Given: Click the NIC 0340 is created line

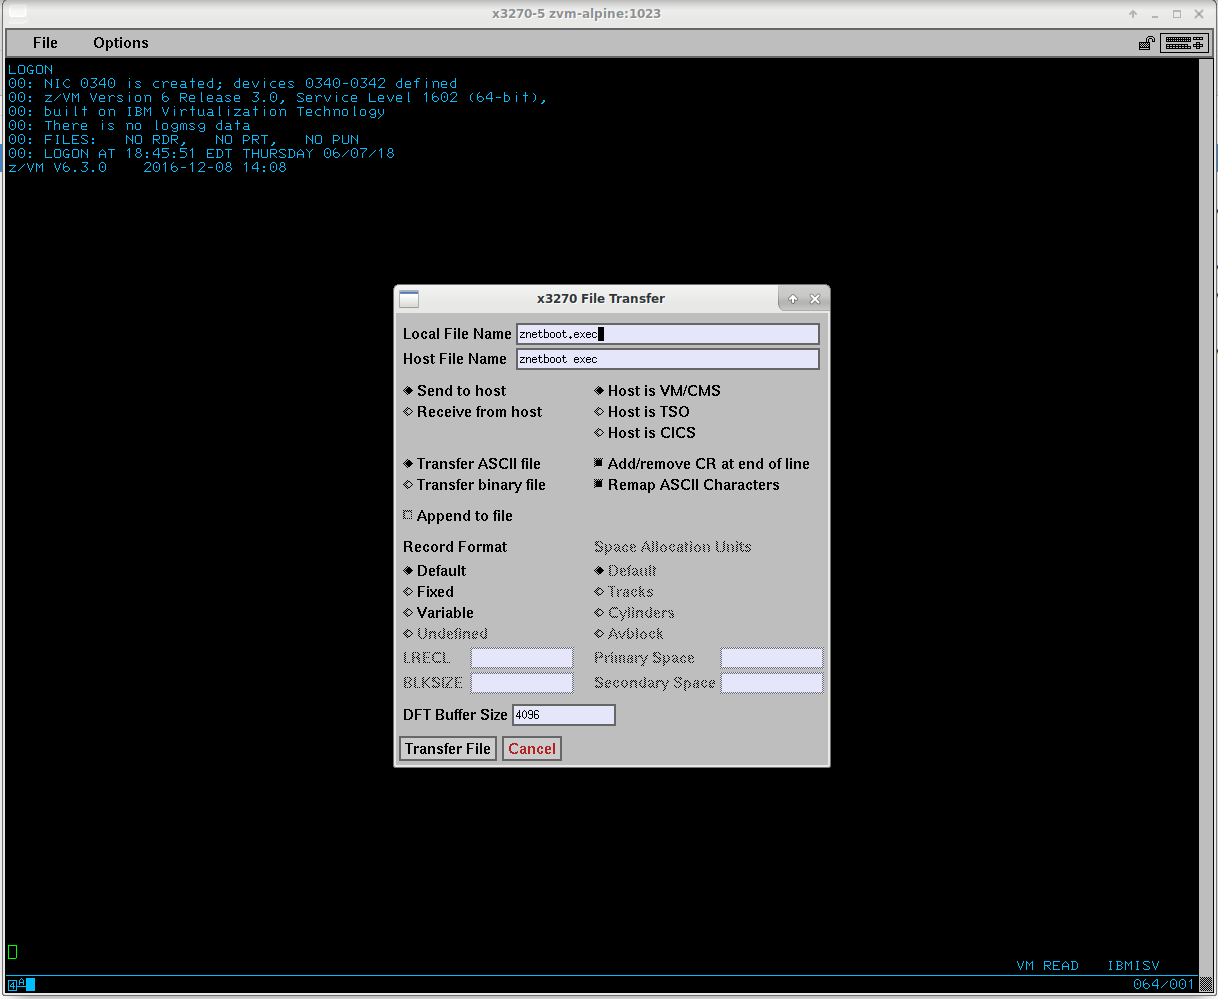Looking at the screenshot, I should 233,84.
